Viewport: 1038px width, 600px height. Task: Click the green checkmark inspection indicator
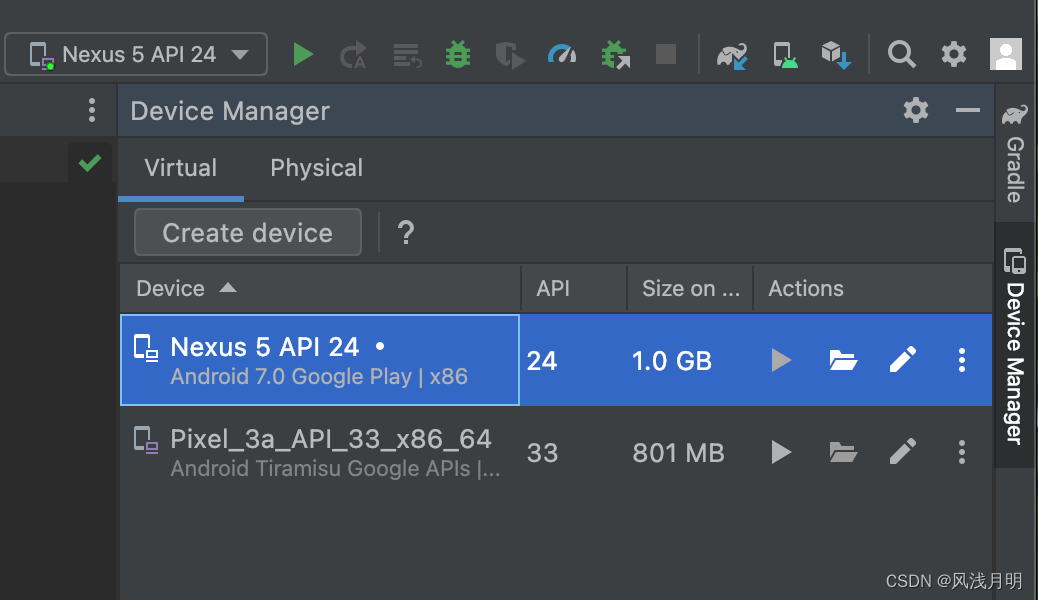89,162
